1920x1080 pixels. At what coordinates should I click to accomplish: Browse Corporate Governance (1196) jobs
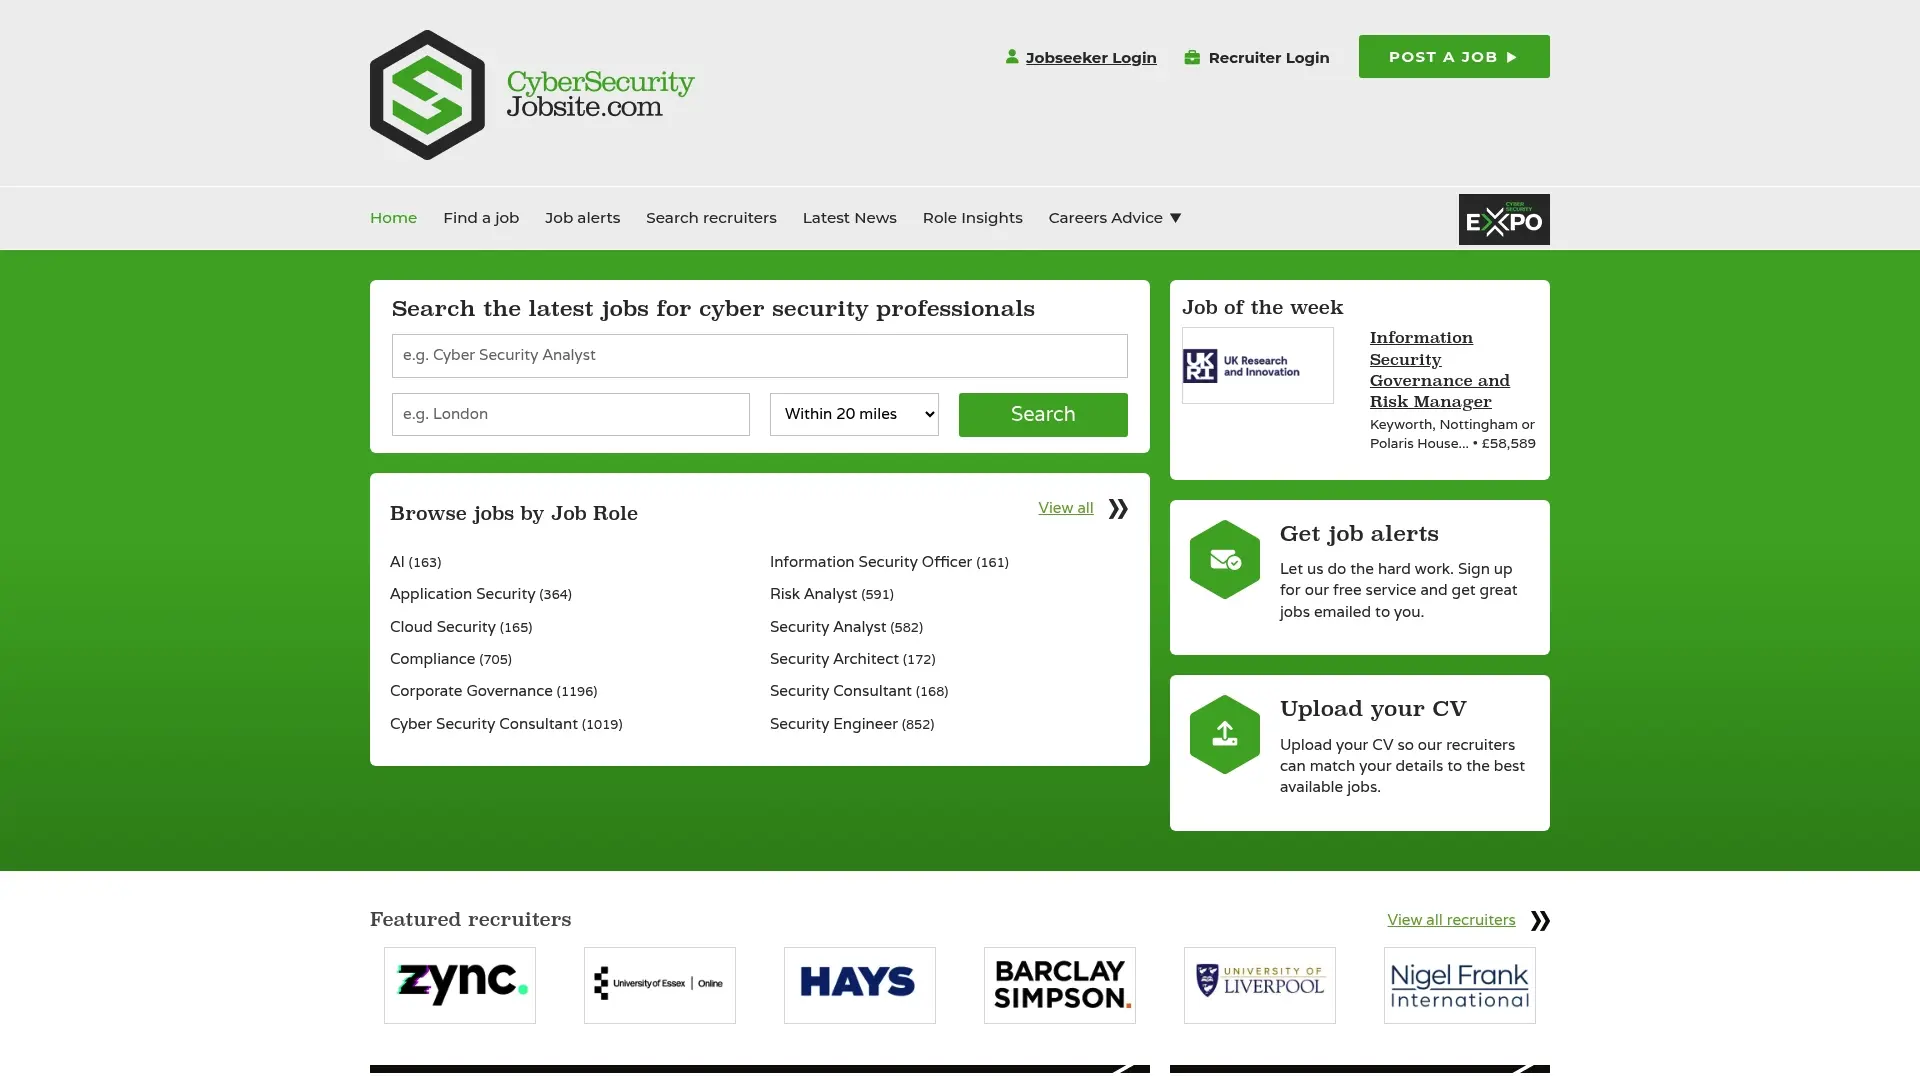[x=493, y=691]
